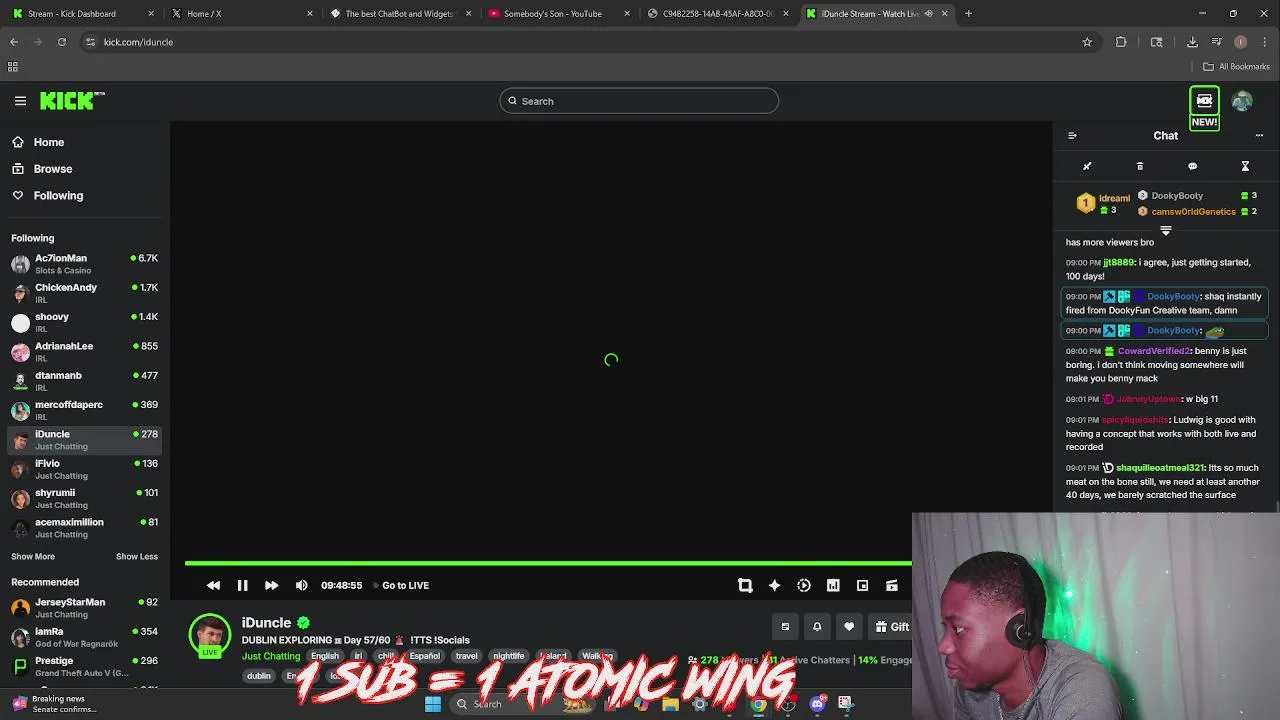Image resolution: width=1280 pixels, height=720 pixels.
Task: Click the channel panel icon left of bell
Action: point(785,627)
